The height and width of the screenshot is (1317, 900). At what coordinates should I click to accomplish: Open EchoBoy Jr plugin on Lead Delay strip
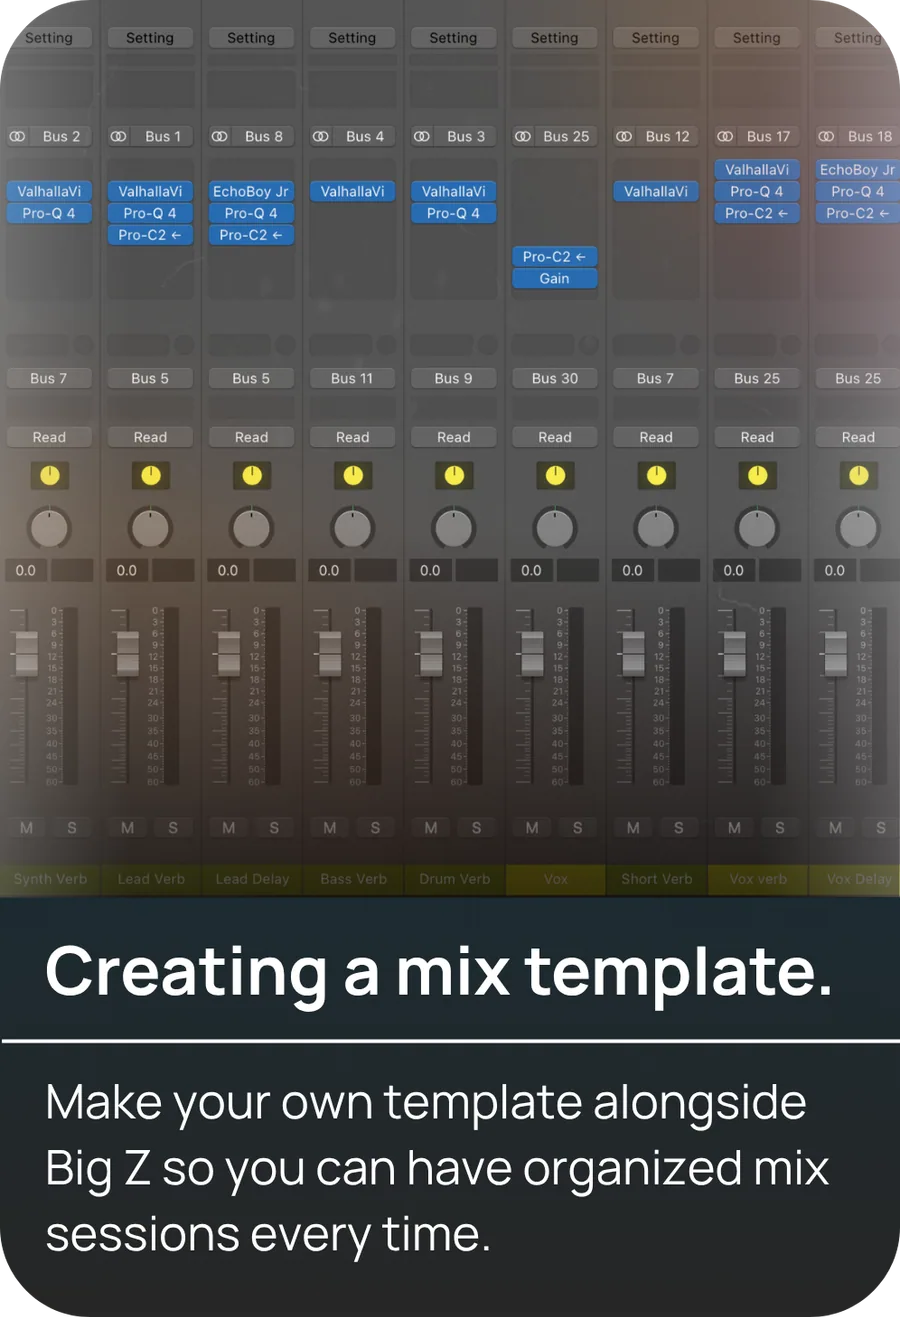pyautogui.click(x=251, y=191)
